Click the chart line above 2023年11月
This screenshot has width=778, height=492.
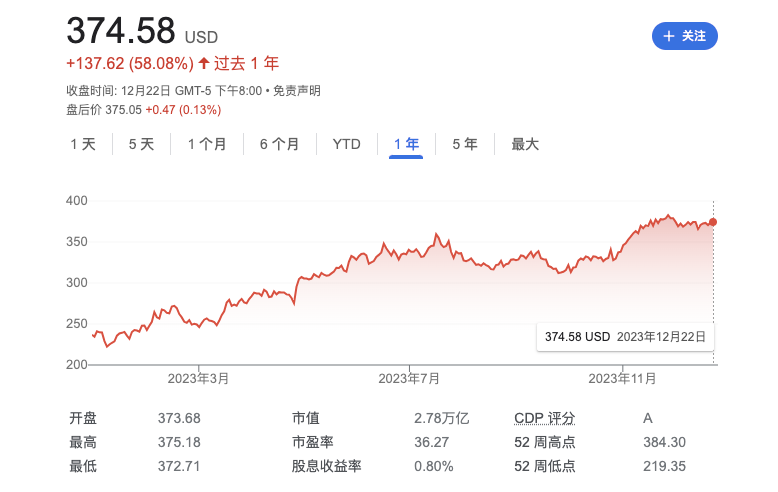pyautogui.click(x=622, y=248)
